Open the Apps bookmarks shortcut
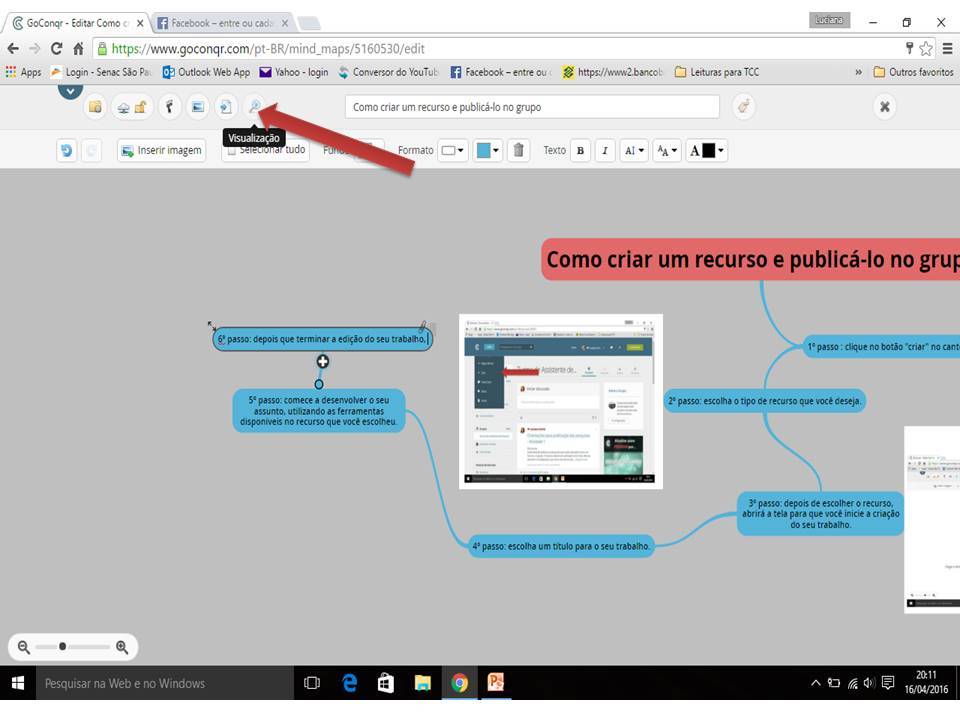Image resolution: width=960 pixels, height=720 pixels. click(x=23, y=72)
